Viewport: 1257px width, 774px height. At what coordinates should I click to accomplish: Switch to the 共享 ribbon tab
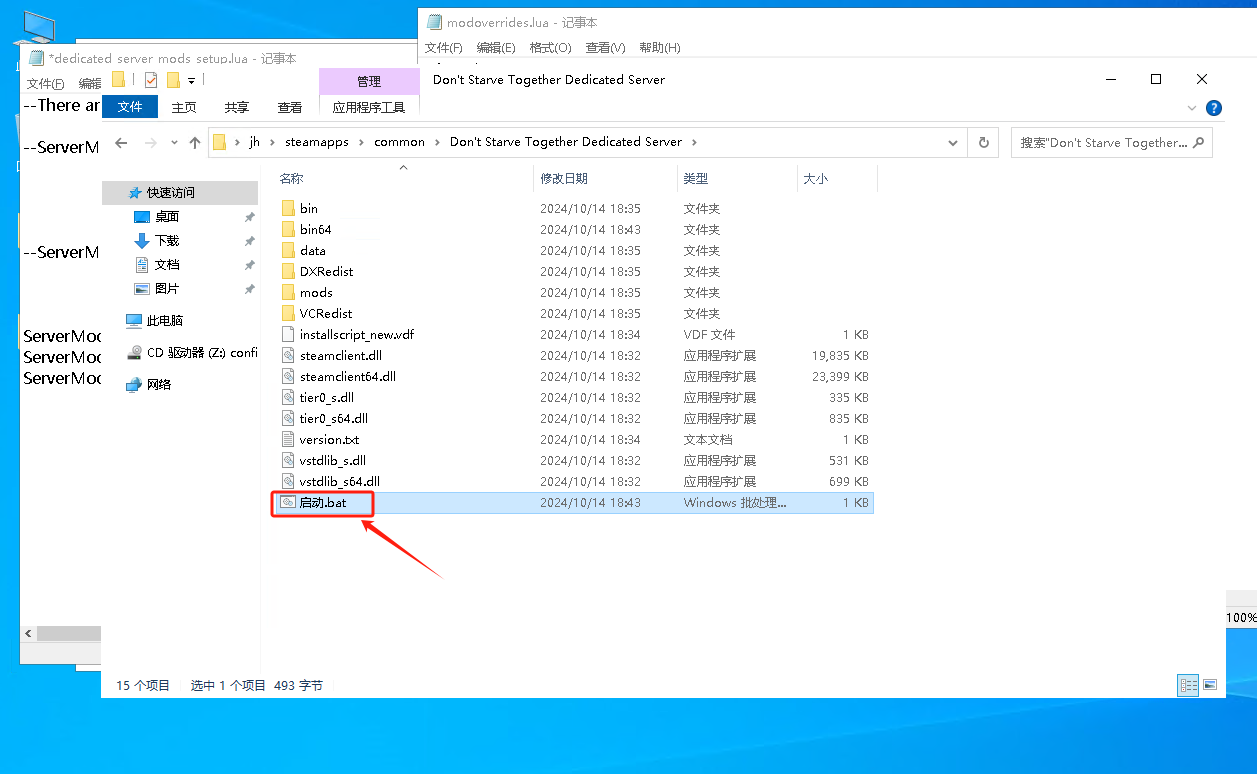tap(237, 107)
